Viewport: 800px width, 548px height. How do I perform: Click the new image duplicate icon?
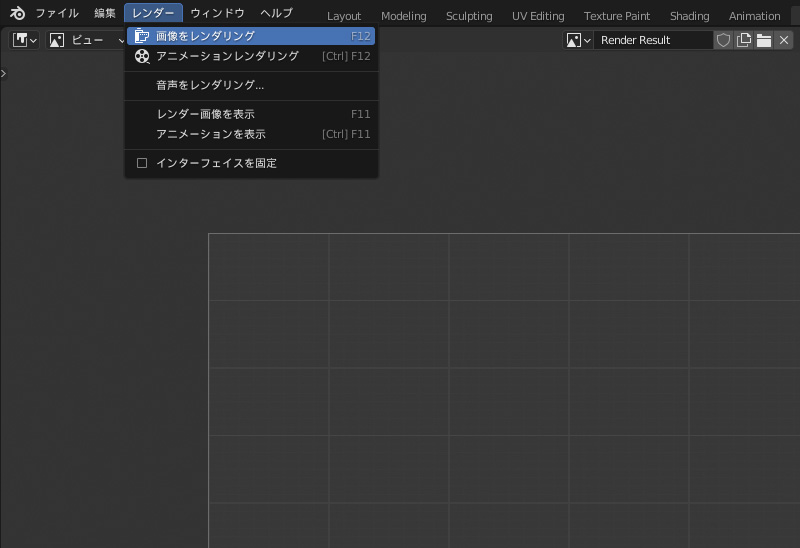tap(743, 40)
